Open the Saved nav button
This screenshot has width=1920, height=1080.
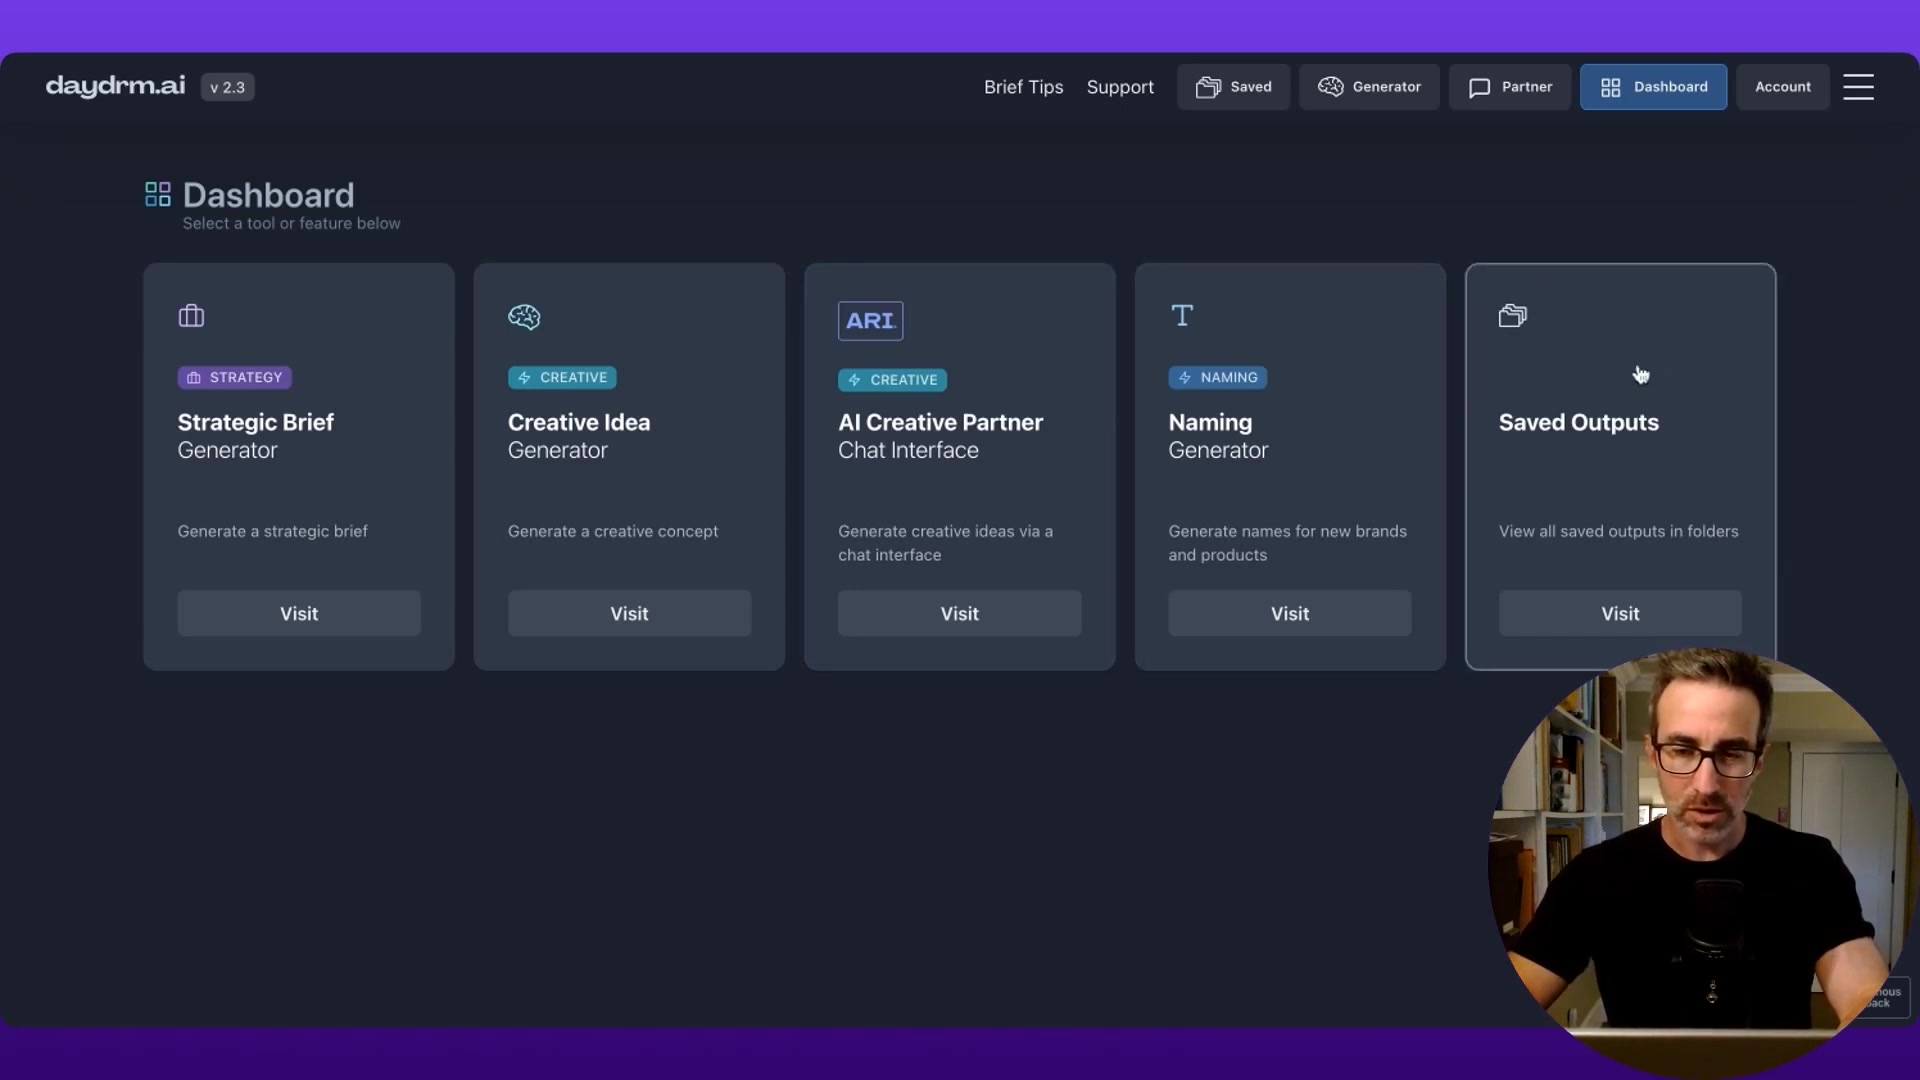1233,87
